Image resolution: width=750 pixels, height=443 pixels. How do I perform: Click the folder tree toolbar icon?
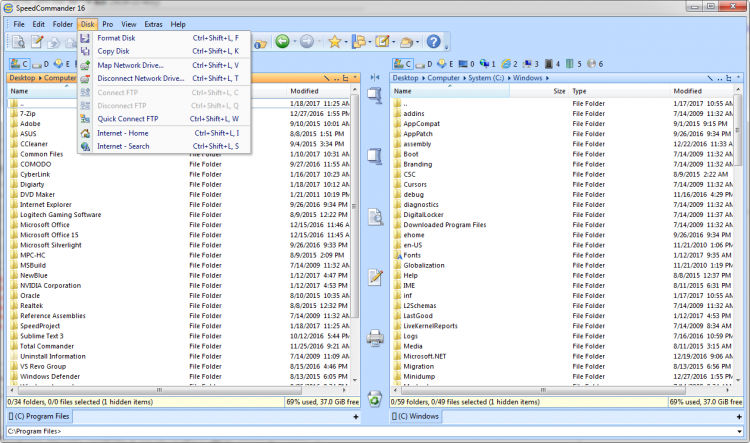[x=359, y=42]
